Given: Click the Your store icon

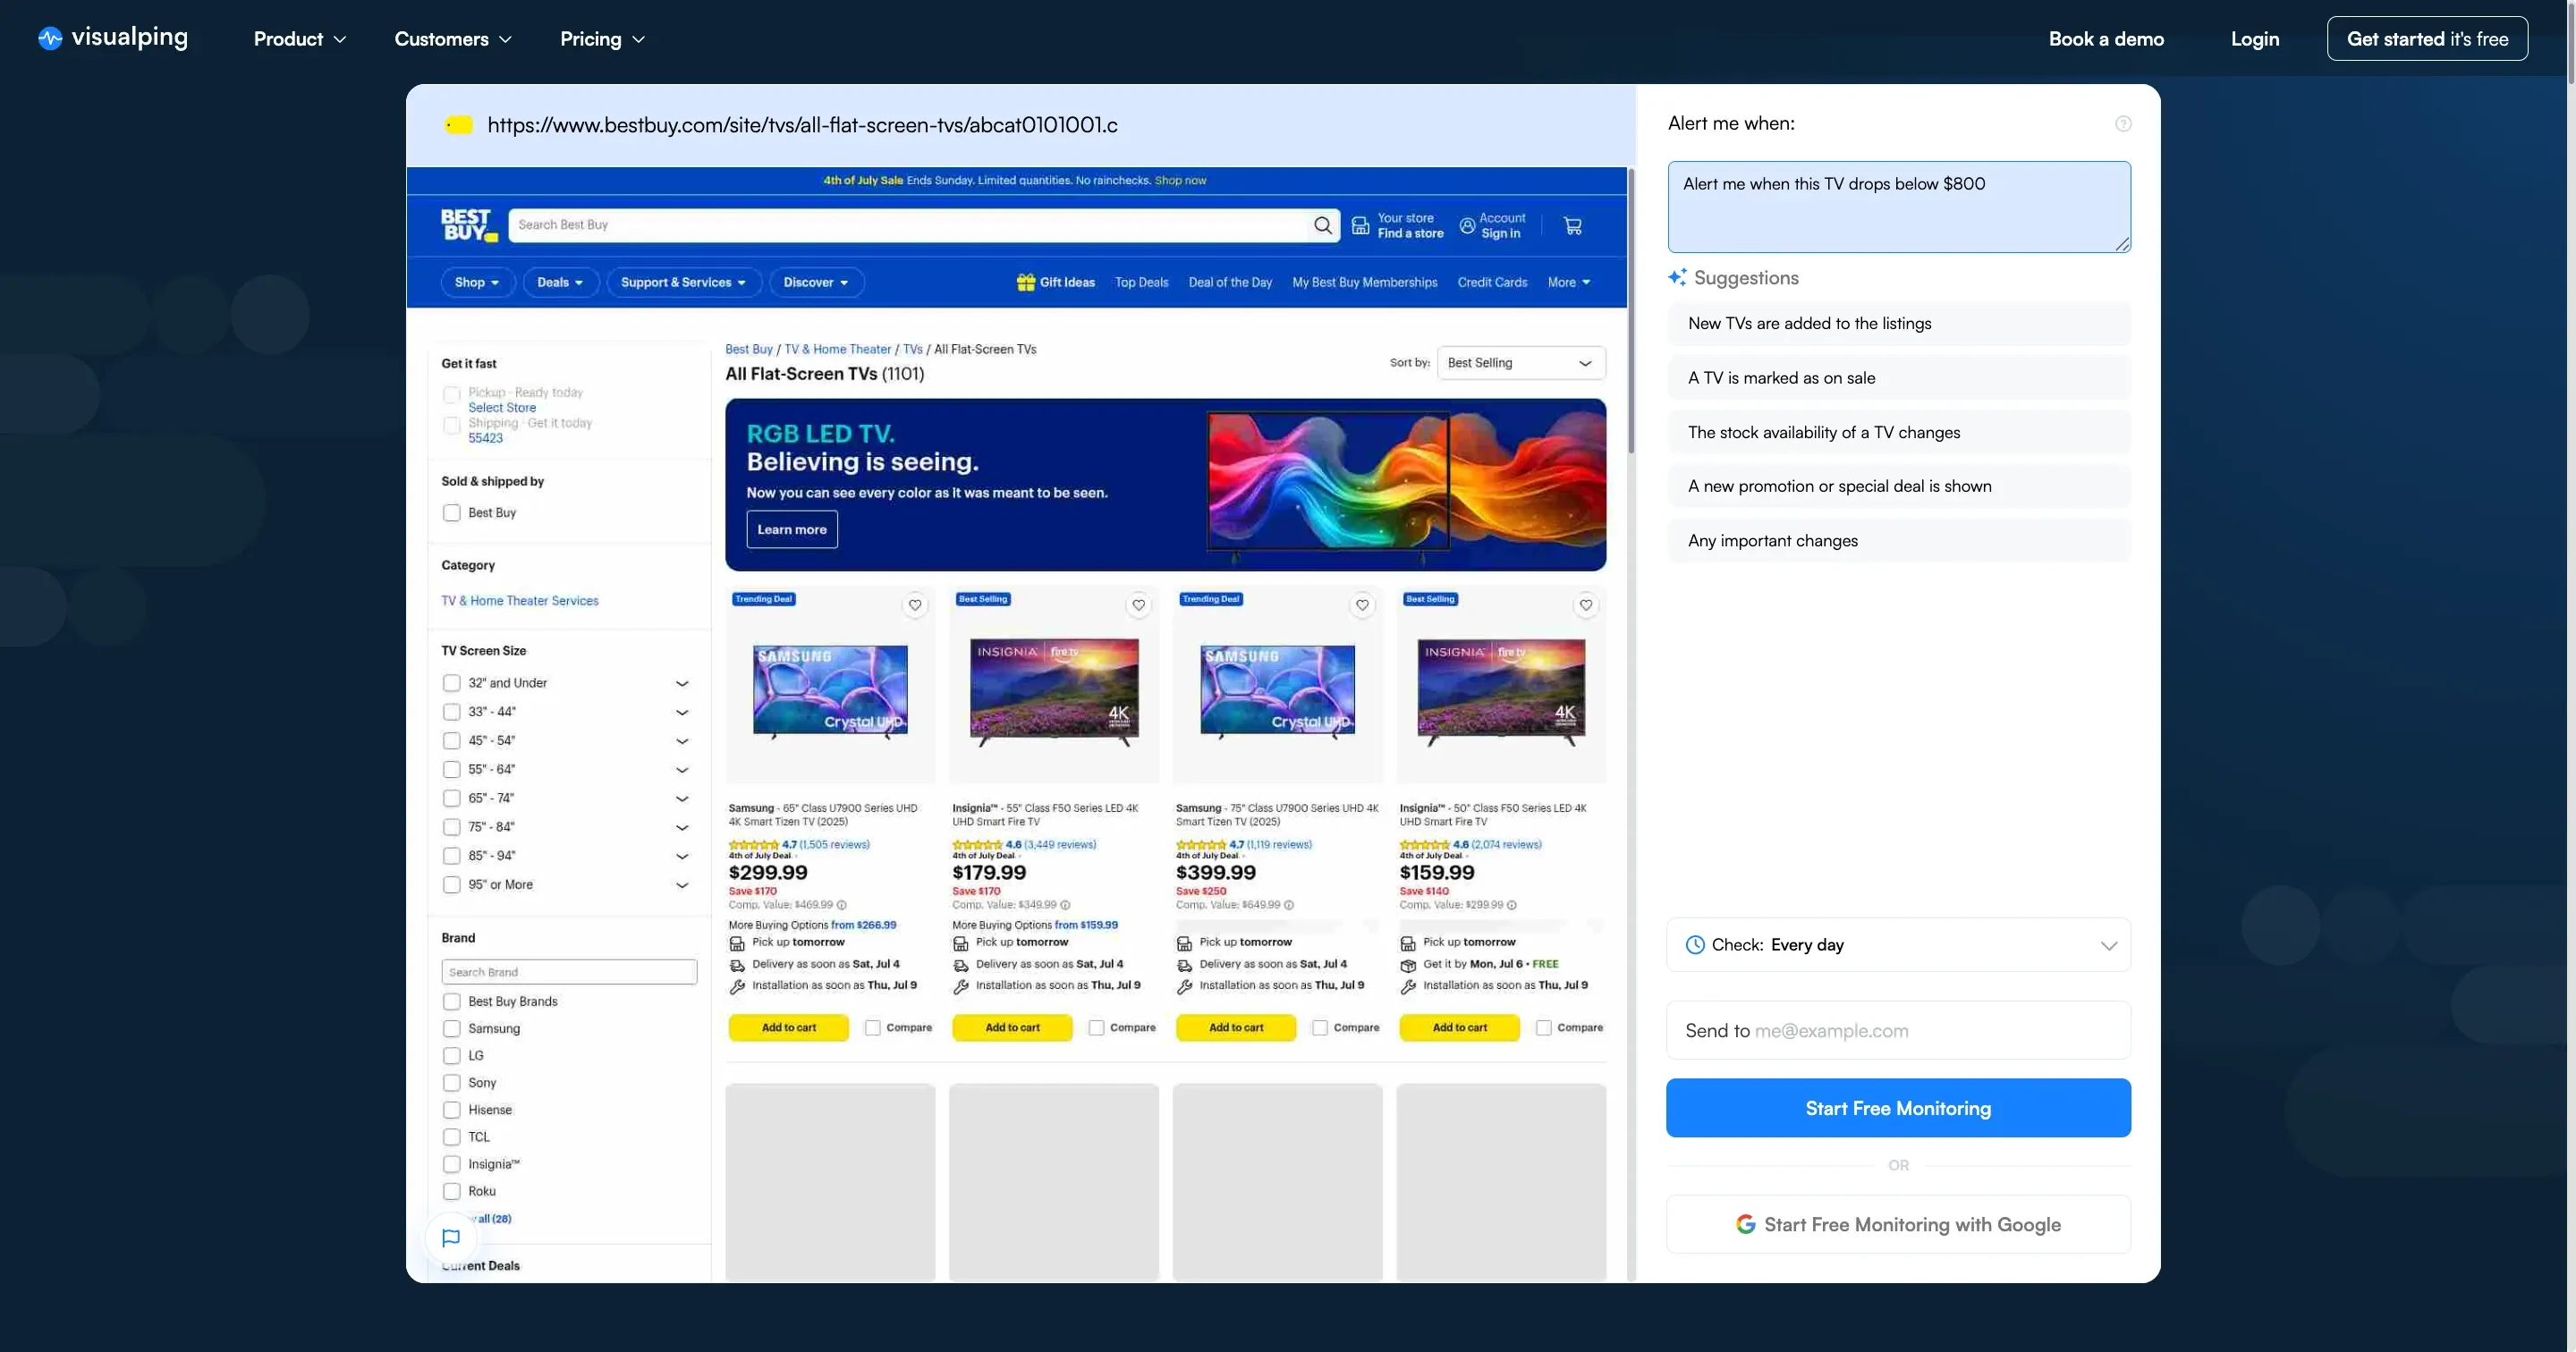Looking at the screenshot, I should click(x=1360, y=226).
